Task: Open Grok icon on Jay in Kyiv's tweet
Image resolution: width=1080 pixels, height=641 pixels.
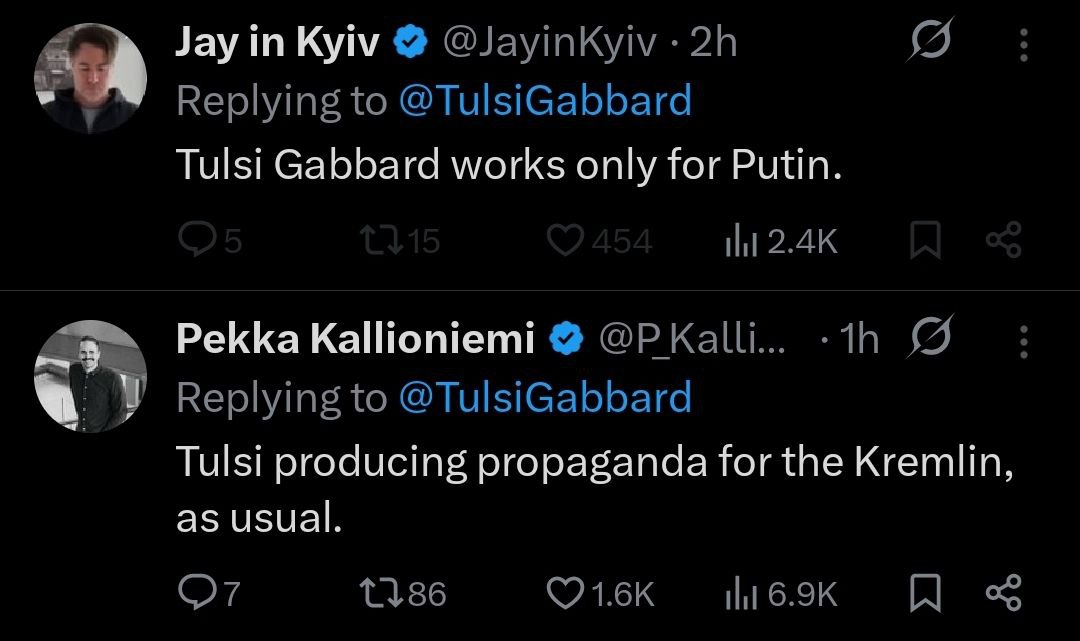Action: 931,43
